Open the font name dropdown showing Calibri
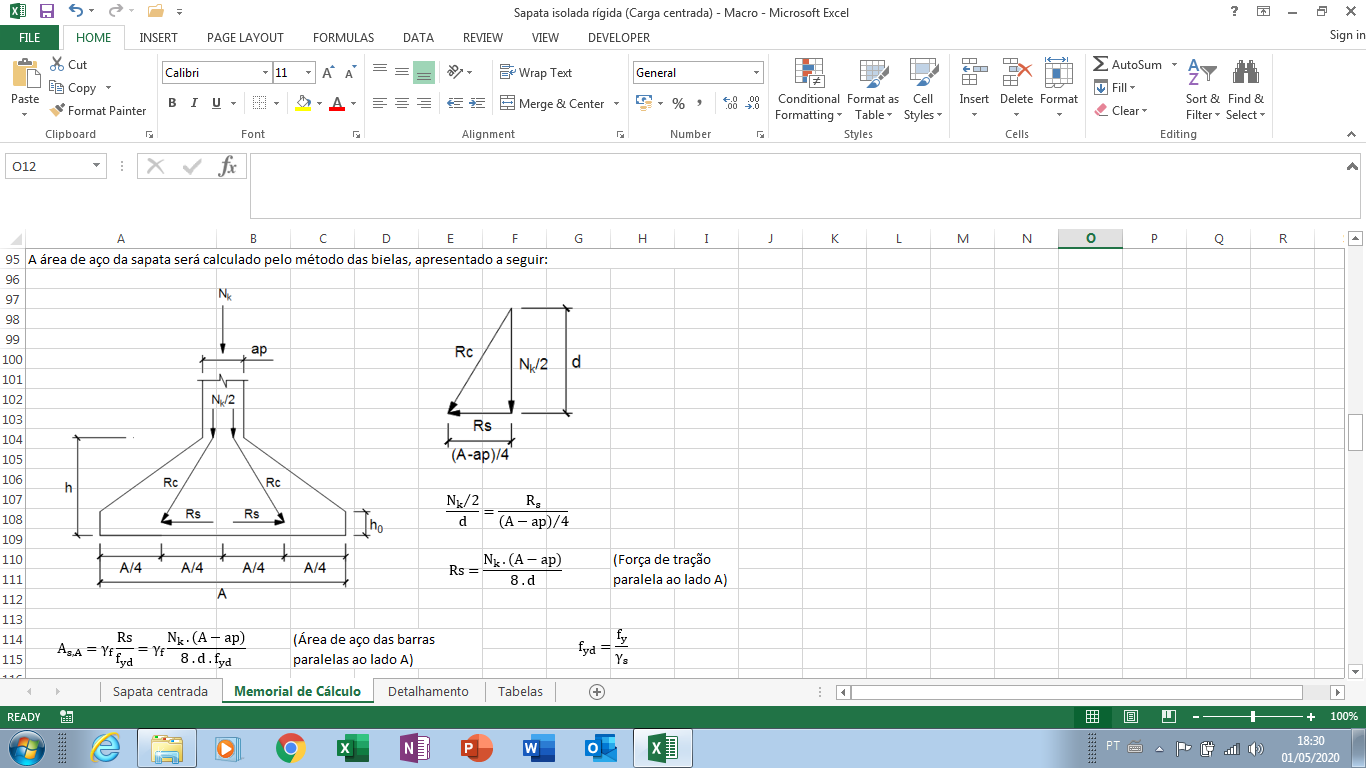 (x=265, y=73)
